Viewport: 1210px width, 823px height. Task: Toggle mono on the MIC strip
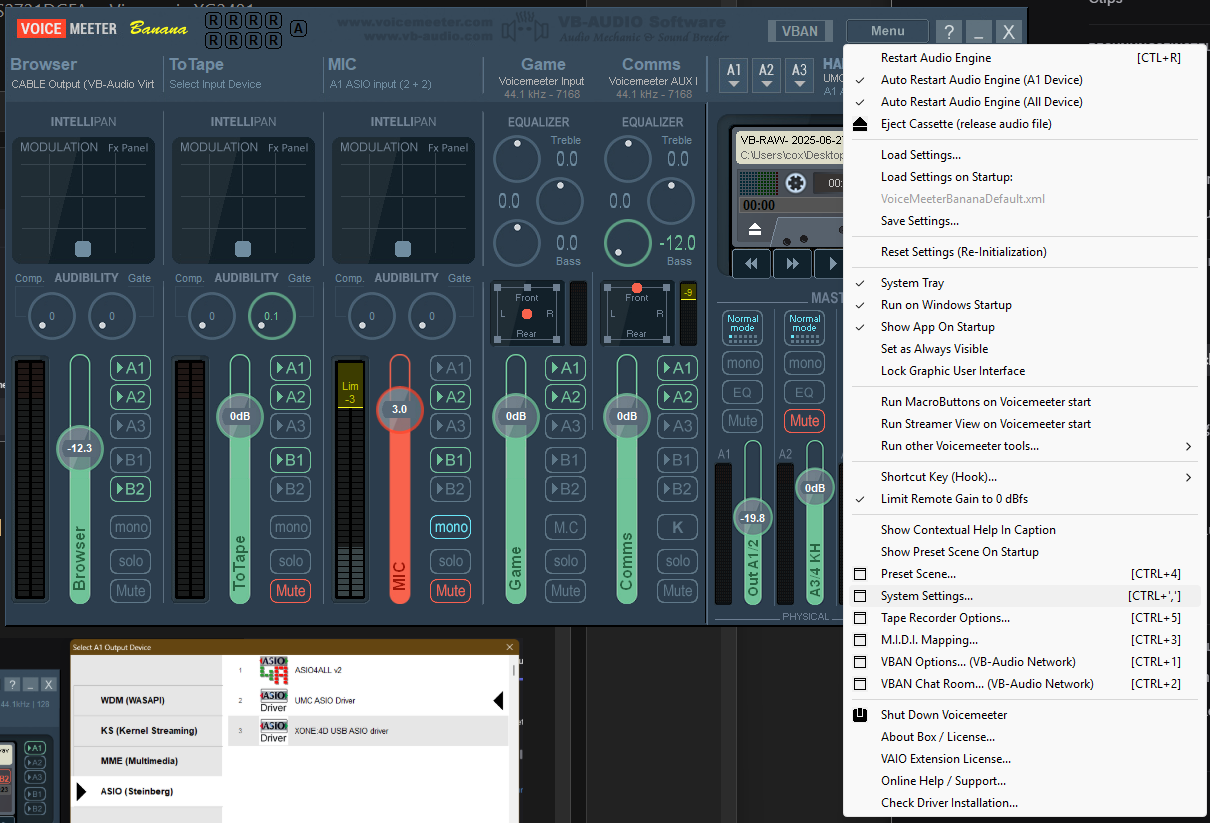[x=451, y=527]
